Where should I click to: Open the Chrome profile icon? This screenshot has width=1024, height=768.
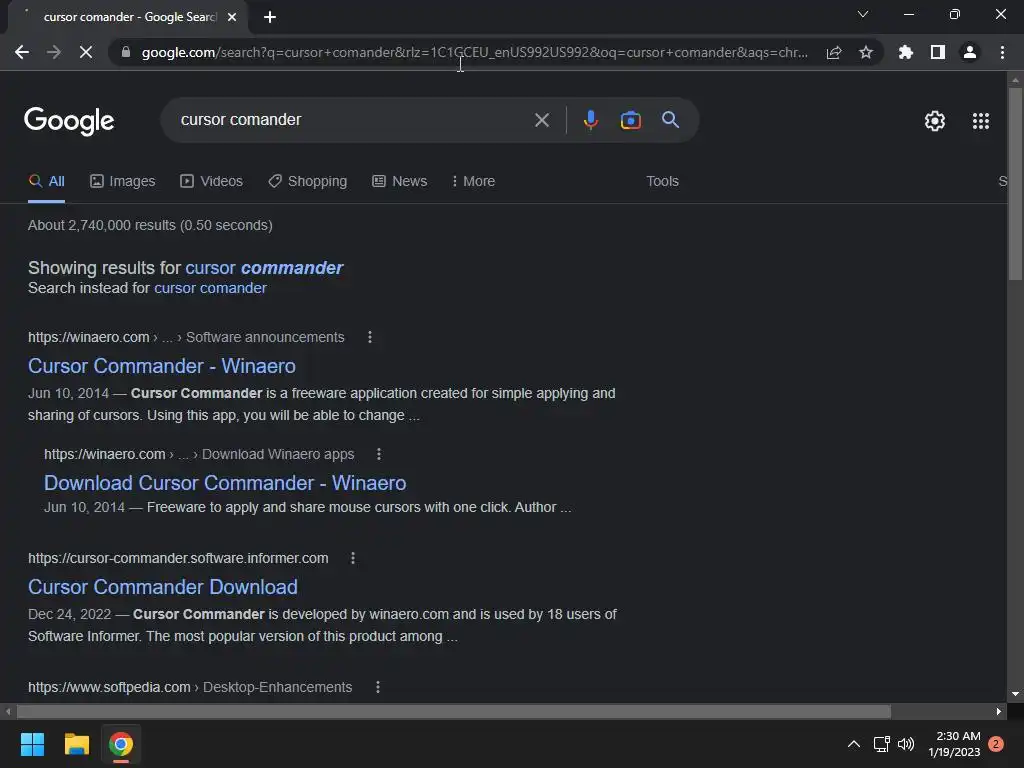pos(970,52)
